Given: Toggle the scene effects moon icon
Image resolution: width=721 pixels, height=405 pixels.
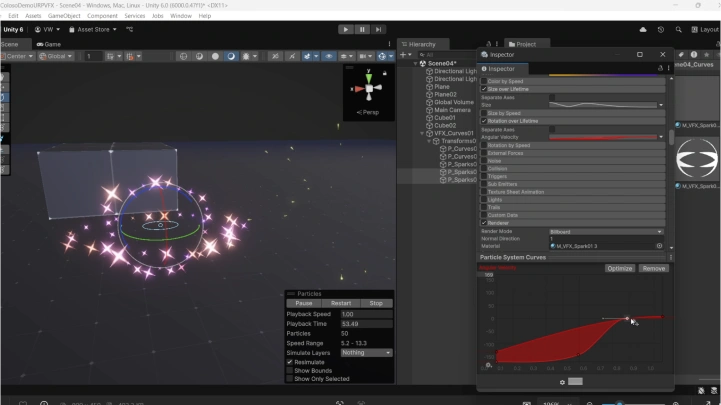Looking at the screenshot, I should click(231, 56).
